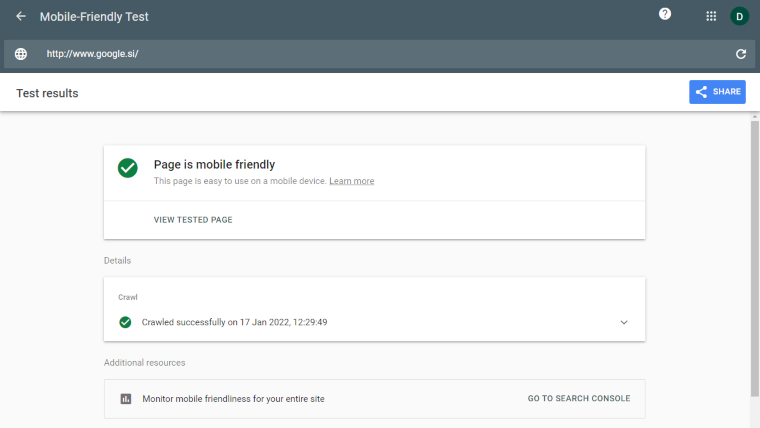Click the crawled successfully check icon
760x428 pixels.
point(125,322)
